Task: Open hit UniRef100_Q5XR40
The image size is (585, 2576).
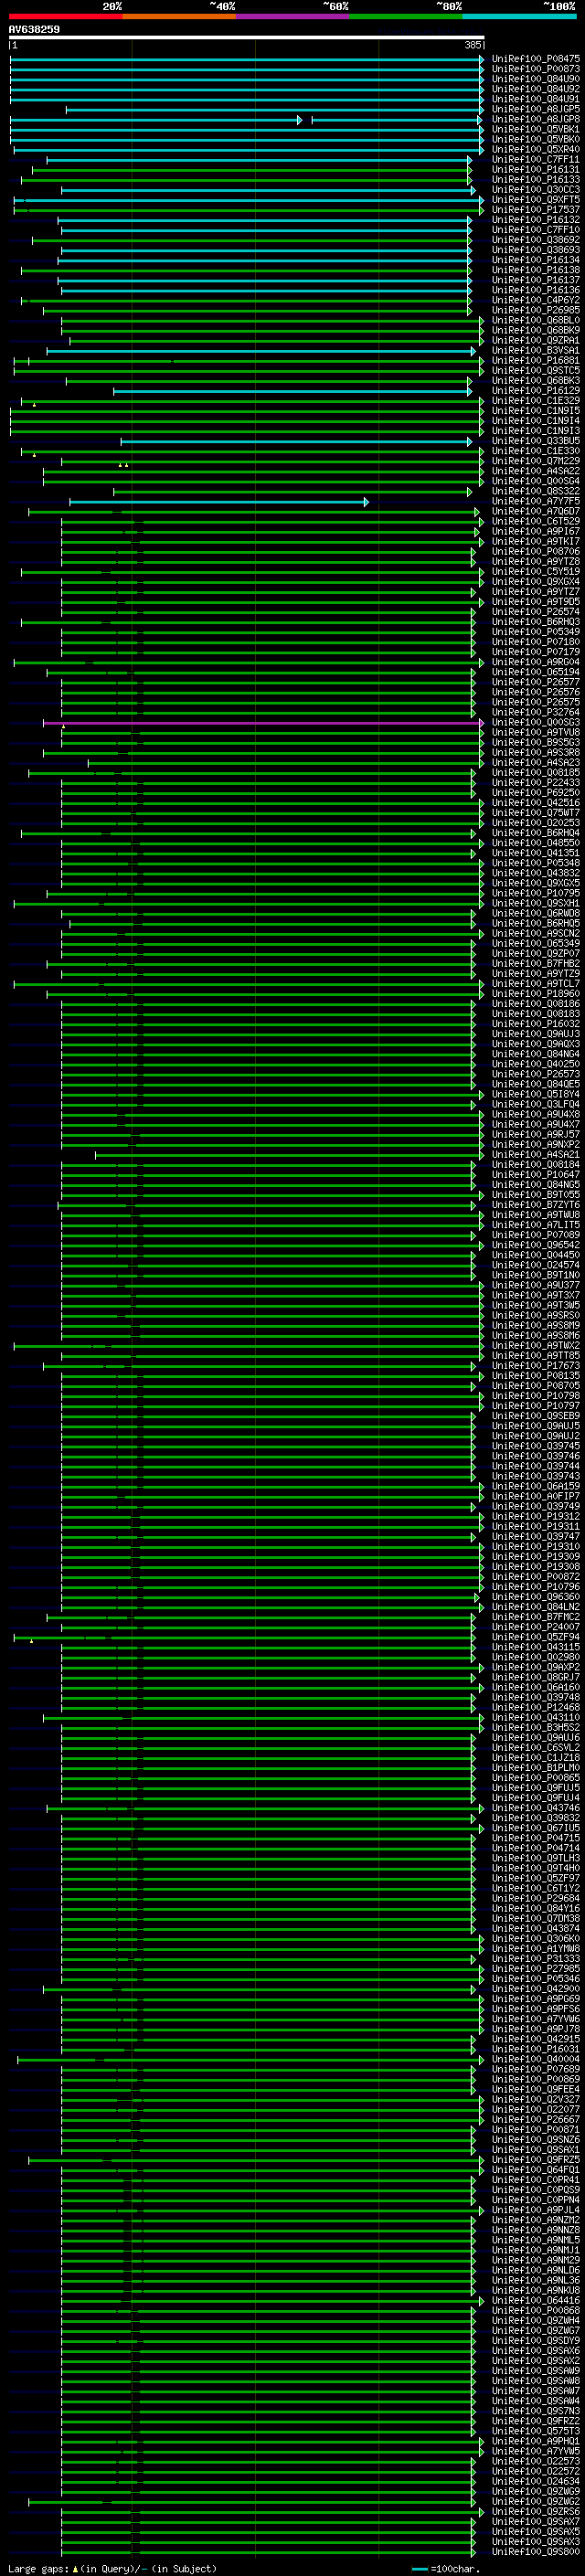Action: [535, 149]
